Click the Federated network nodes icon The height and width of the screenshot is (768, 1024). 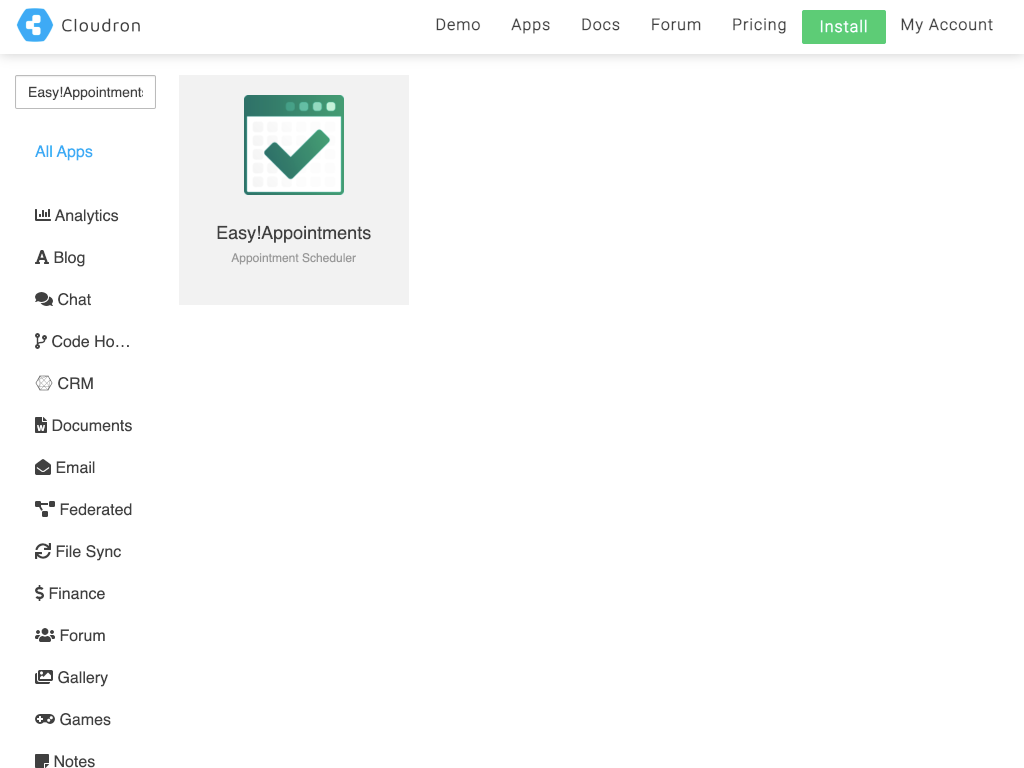pos(44,509)
